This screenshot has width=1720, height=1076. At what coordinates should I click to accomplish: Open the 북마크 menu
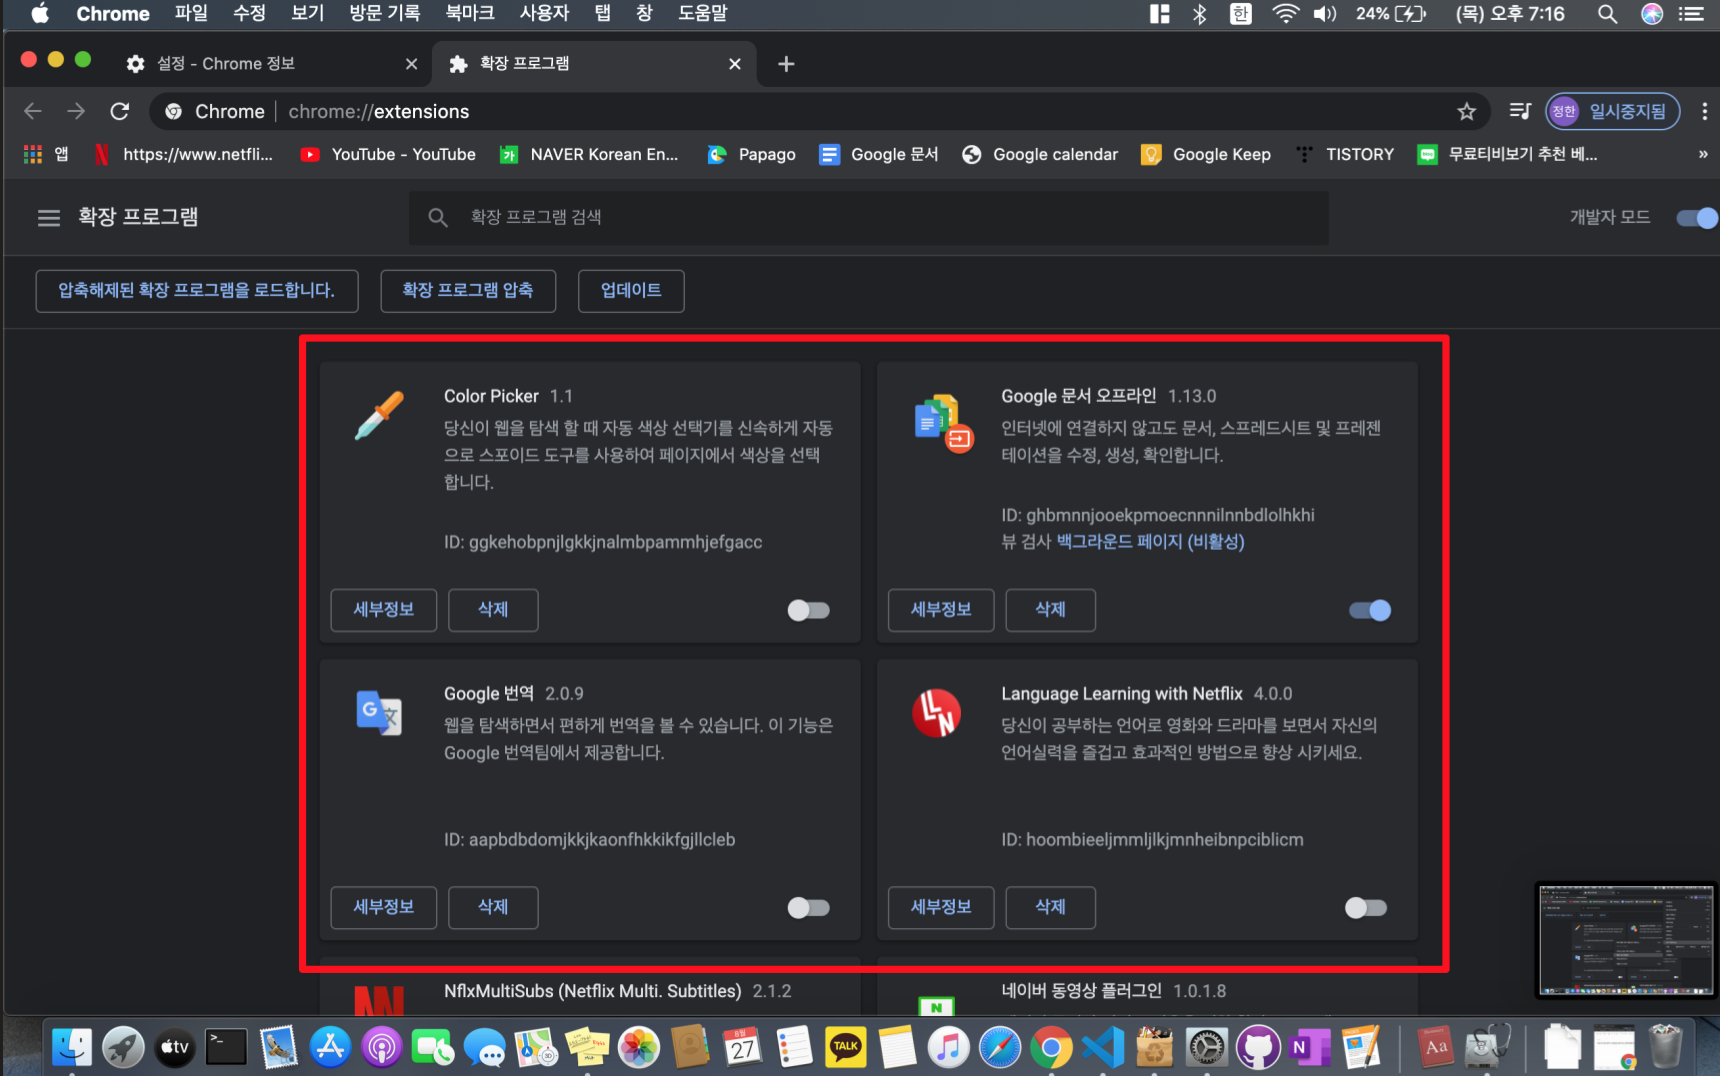470,14
